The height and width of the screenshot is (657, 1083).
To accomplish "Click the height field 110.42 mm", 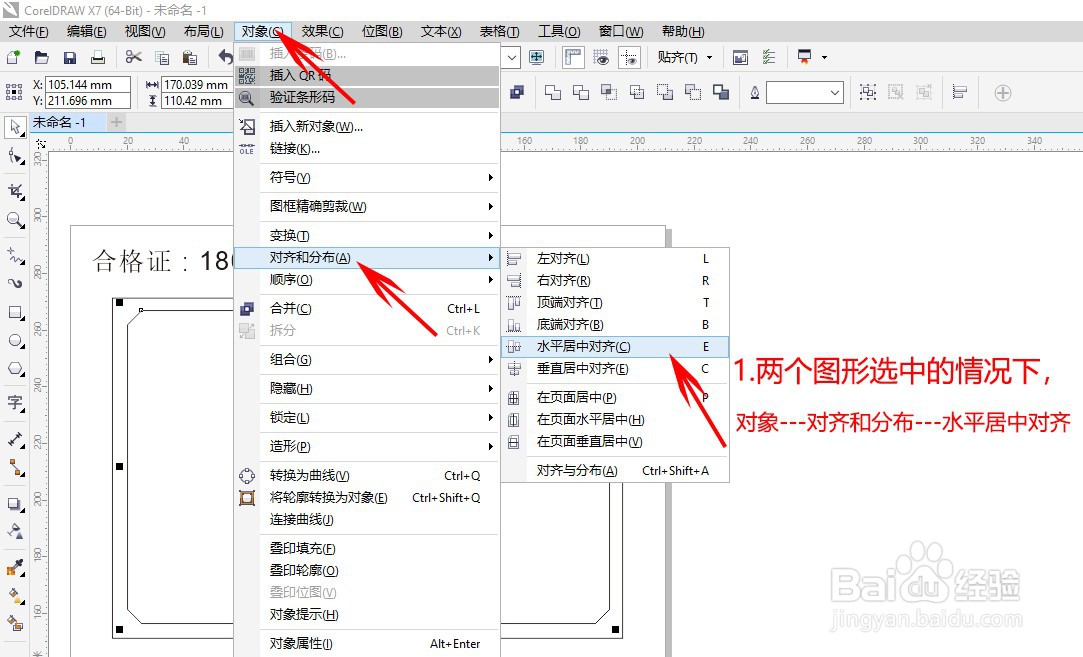I will click(196, 101).
